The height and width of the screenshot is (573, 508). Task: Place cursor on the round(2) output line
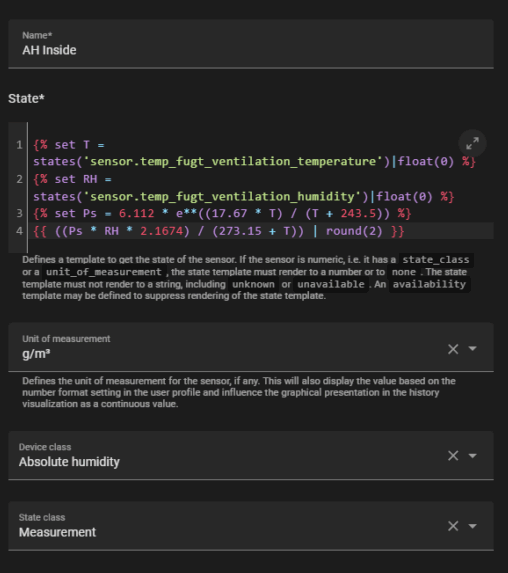[219, 231]
